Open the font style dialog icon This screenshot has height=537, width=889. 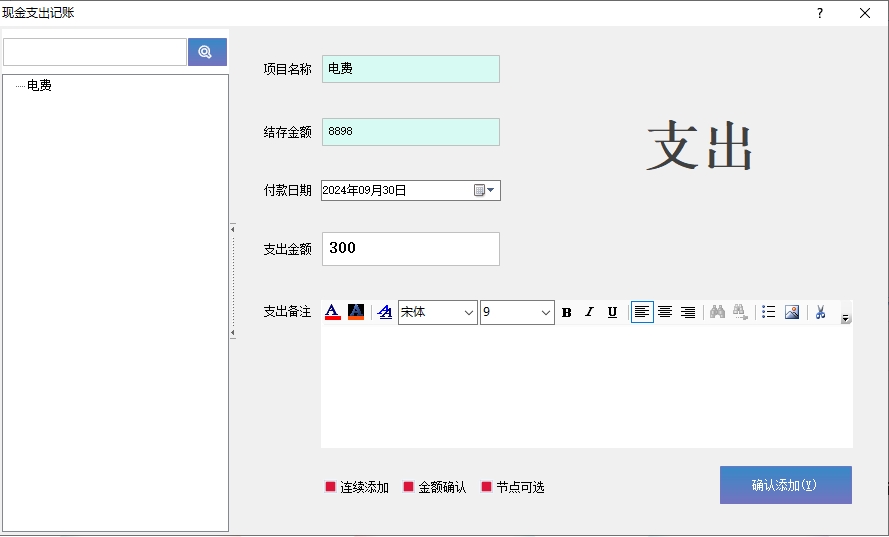(385, 312)
